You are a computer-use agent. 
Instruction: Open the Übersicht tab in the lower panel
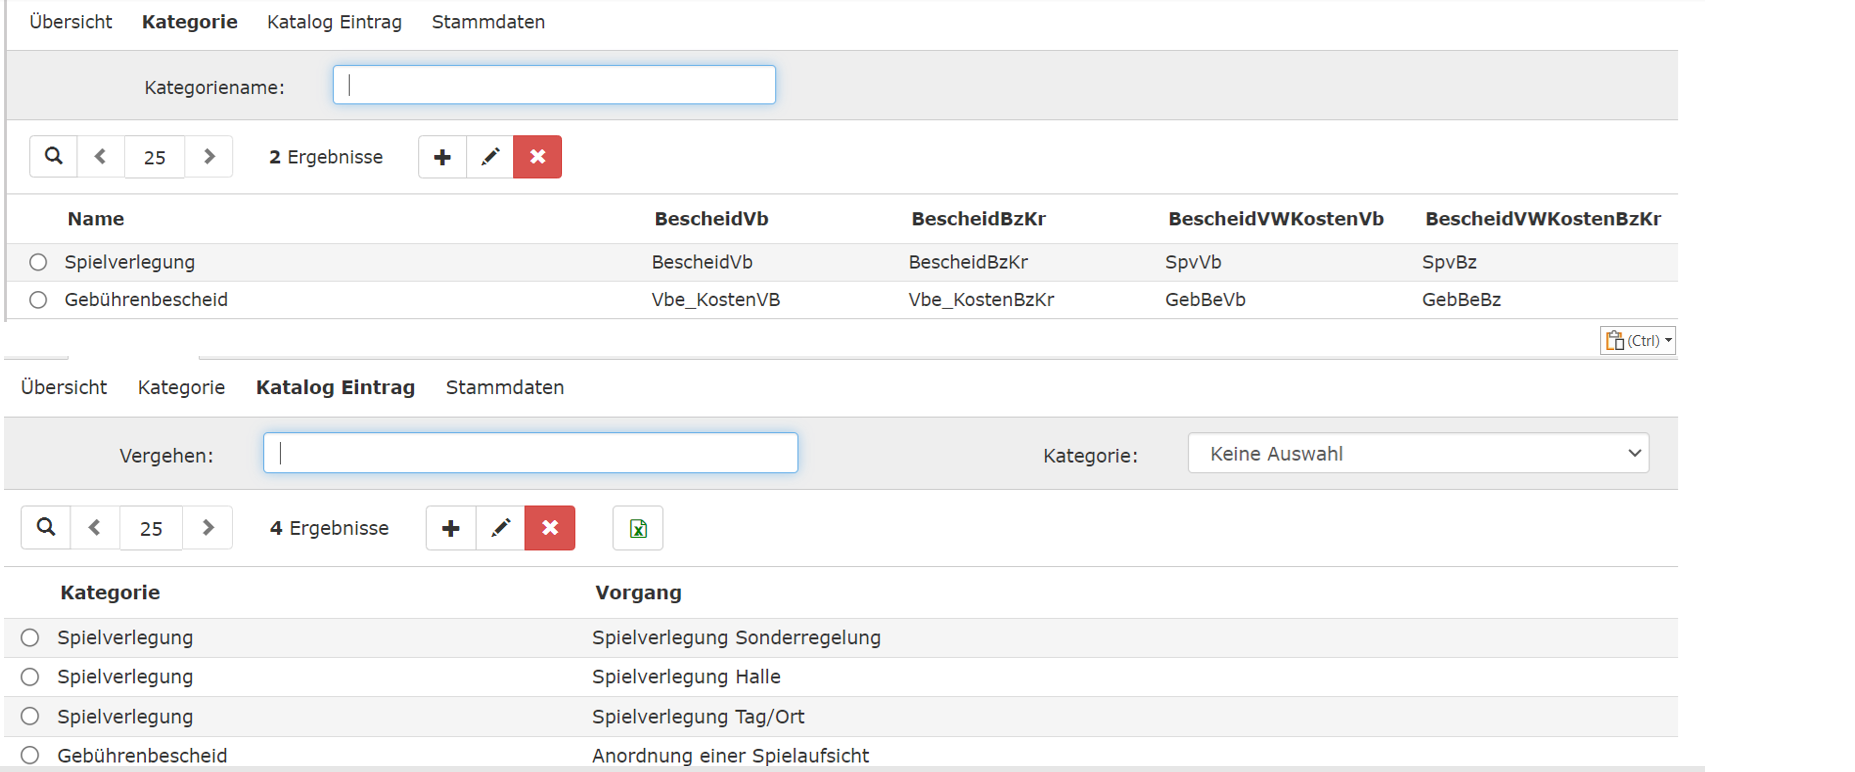pyautogui.click(x=64, y=388)
